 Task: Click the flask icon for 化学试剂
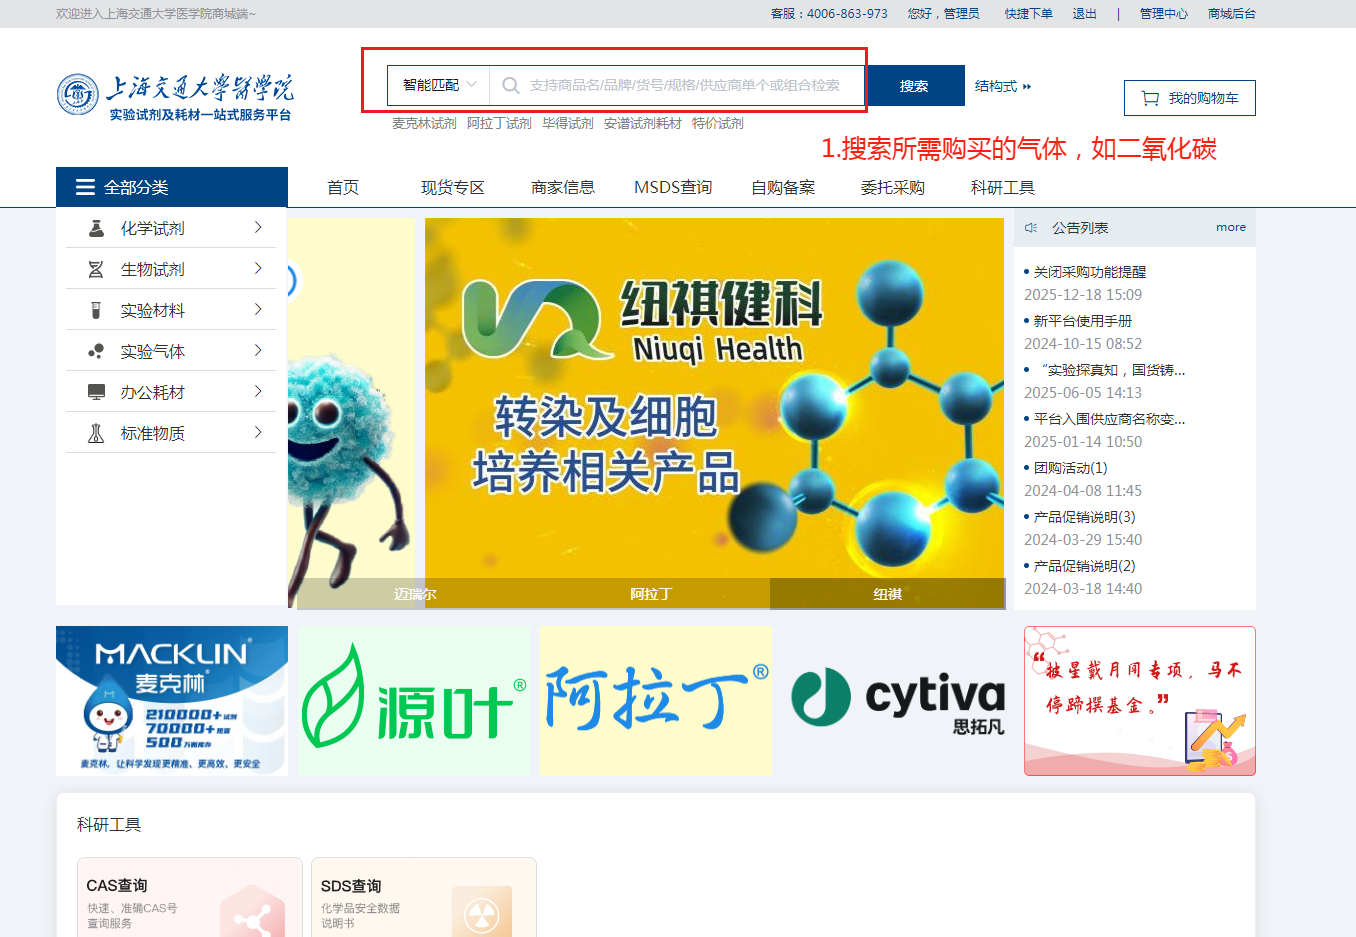pyautogui.click(x=96, y=228)
